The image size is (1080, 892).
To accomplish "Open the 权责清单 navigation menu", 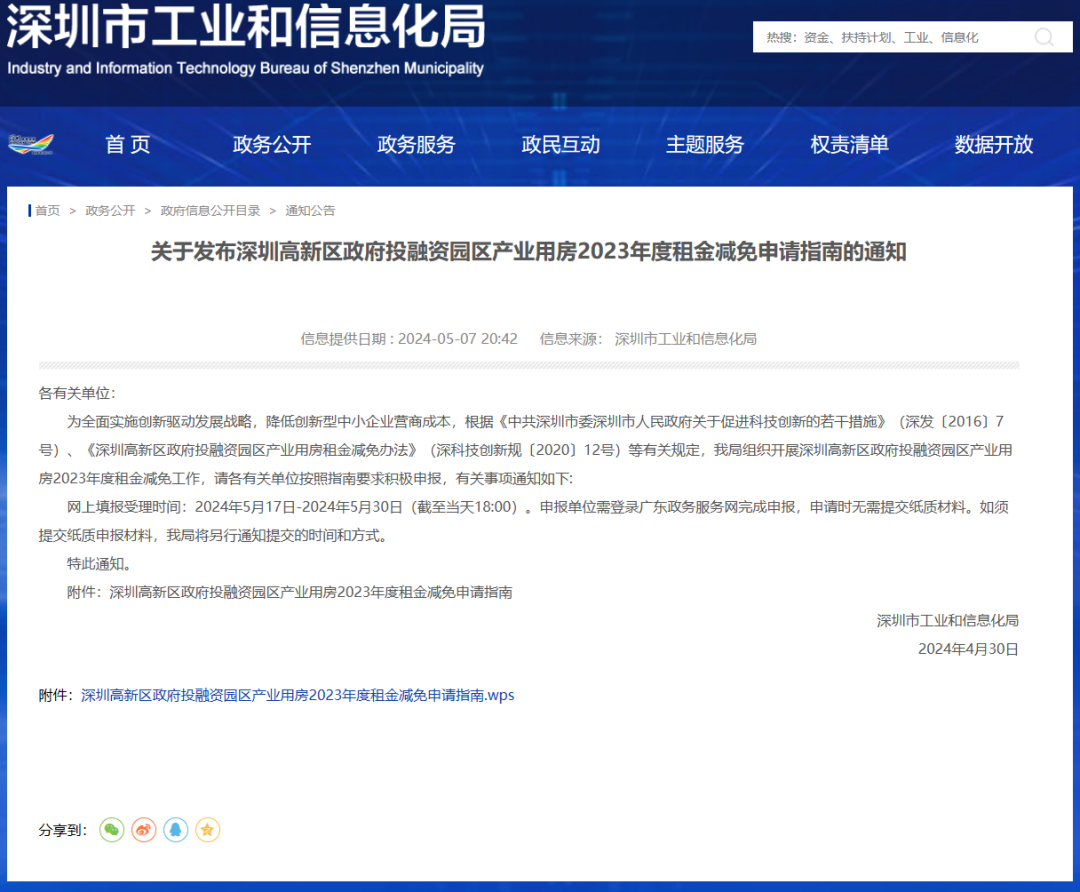I will [849, 145].
